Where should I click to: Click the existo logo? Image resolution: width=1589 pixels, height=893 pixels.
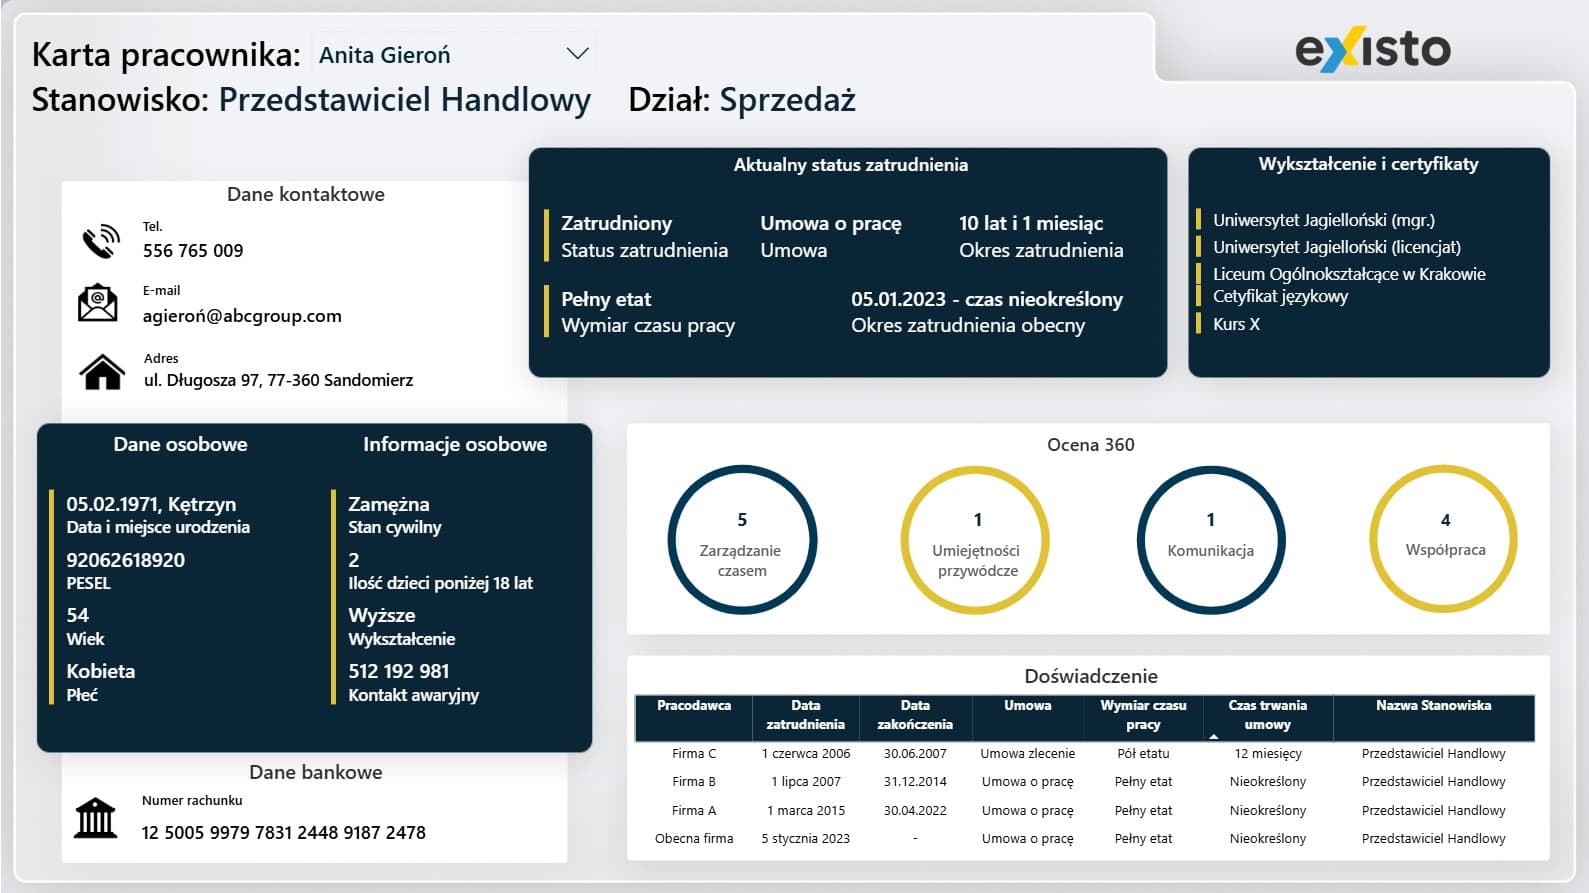[x=1372, y=50]
